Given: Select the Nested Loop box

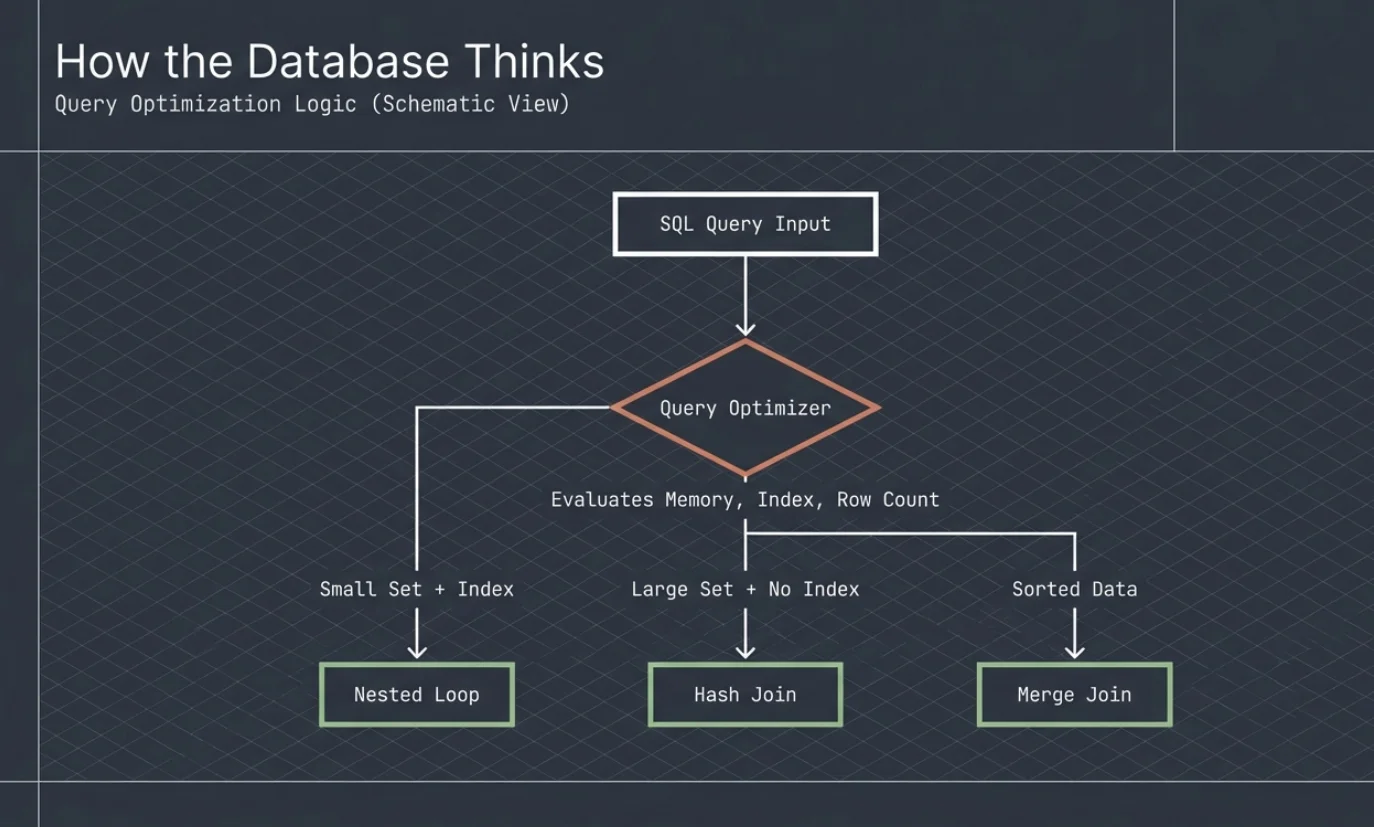Looking at the screenshot, I should (x=416, y=694).
